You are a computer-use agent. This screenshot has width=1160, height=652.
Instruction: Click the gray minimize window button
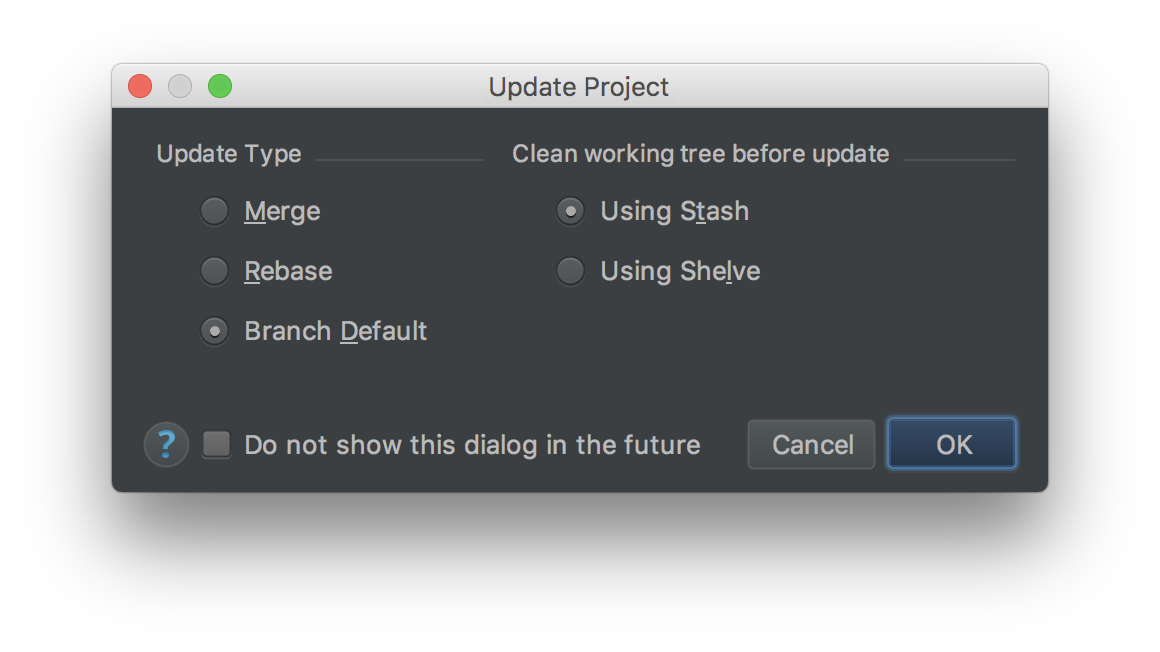180,87
